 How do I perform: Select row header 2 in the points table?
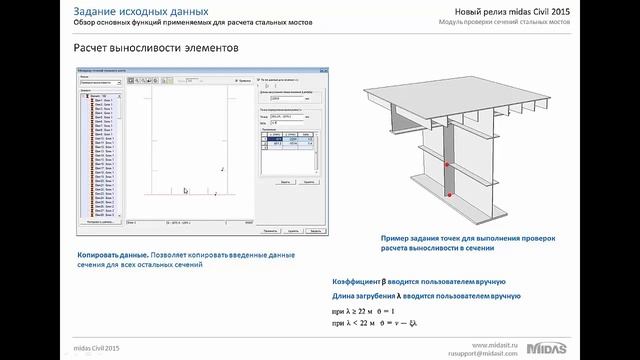tap(264, 143)
